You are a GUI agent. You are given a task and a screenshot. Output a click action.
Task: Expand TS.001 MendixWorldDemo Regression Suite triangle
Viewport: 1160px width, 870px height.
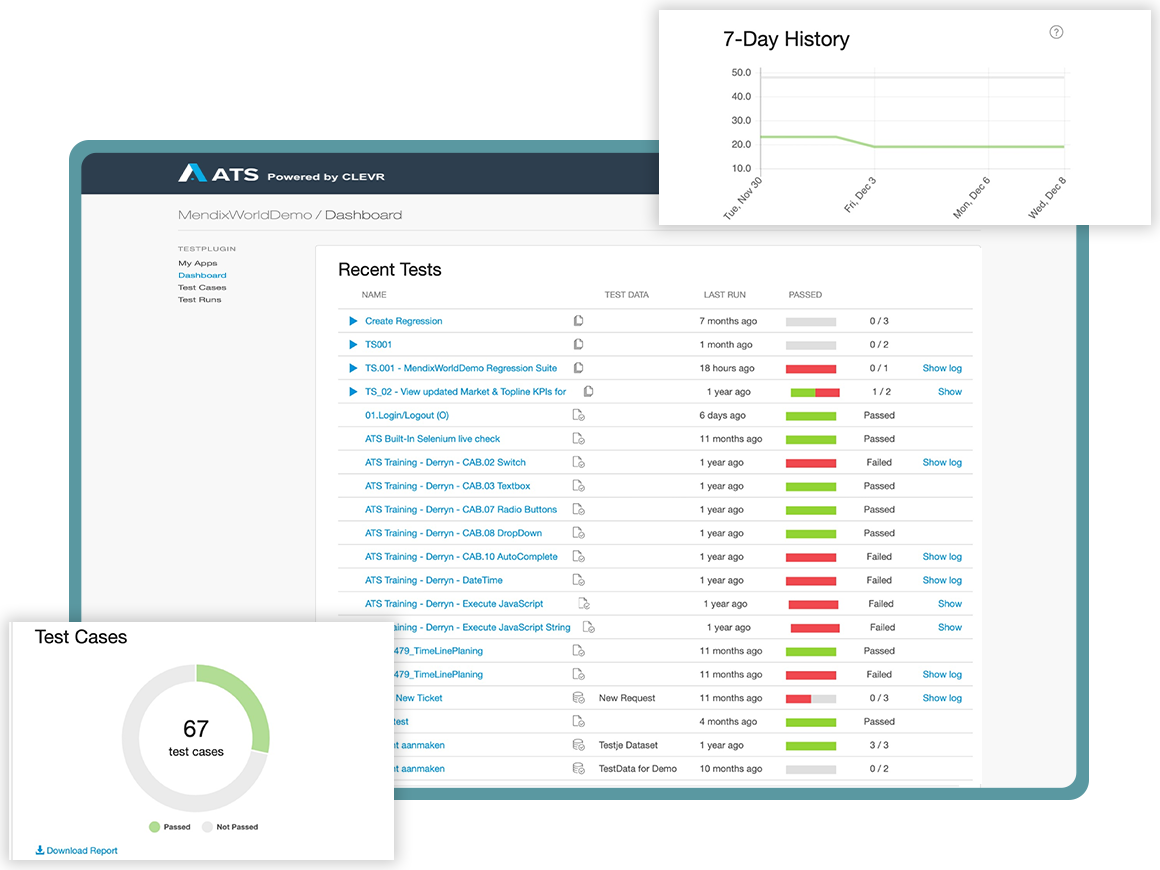353,368
